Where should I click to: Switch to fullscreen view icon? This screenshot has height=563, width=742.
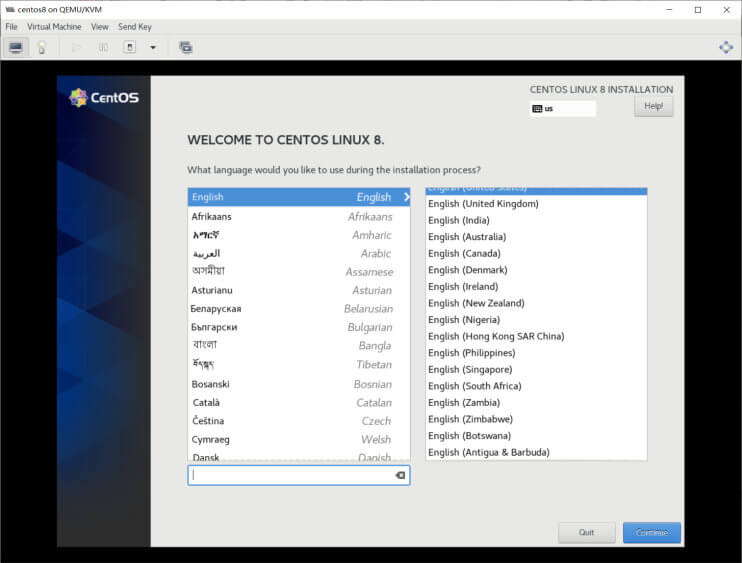726,47
